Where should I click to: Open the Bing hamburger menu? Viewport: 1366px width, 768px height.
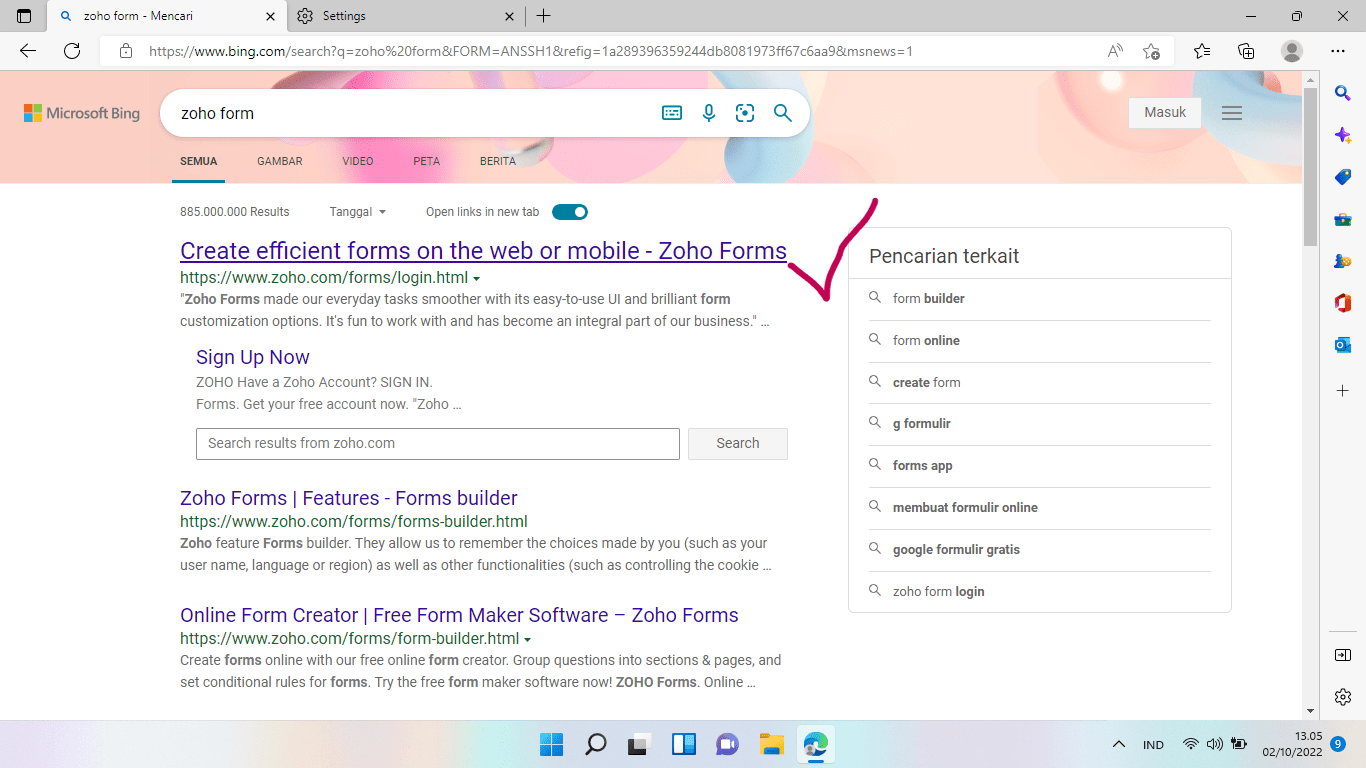(x=1232, y=113)
